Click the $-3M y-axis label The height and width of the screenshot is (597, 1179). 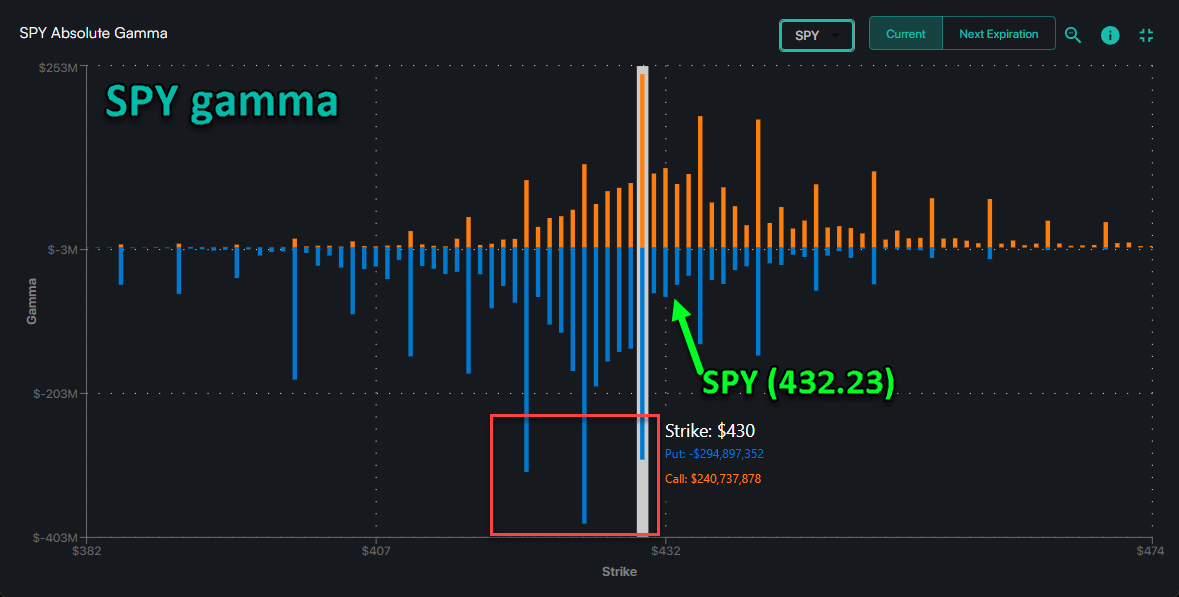click(x=64, y=249)
